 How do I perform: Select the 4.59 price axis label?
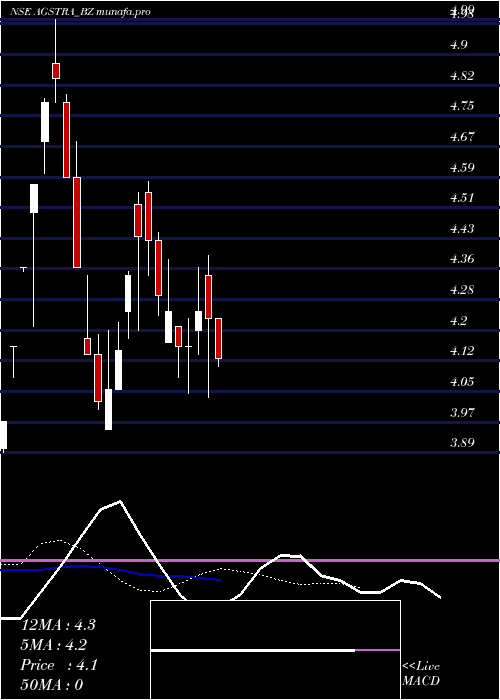[462, 167]
